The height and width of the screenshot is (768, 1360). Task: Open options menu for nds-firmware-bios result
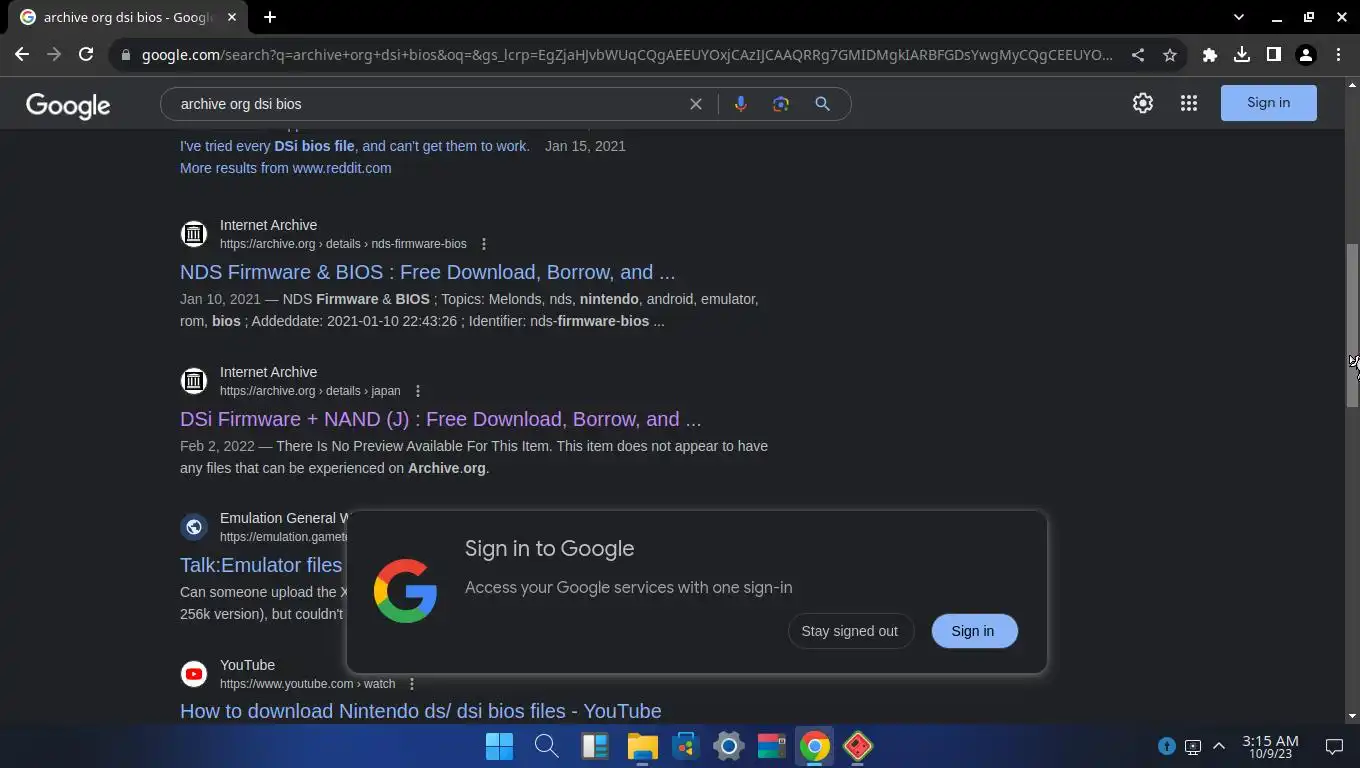click(x=484, y=244)
